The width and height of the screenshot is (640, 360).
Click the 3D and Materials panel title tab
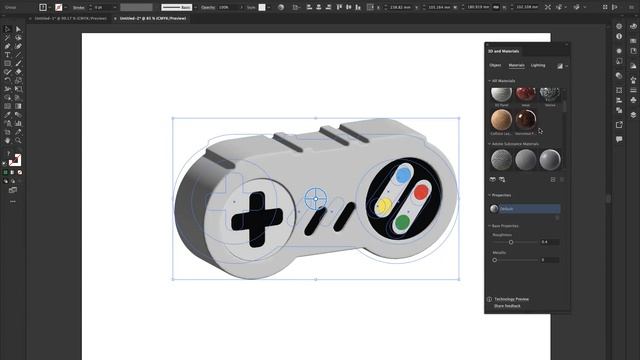[x=503, y=51]
